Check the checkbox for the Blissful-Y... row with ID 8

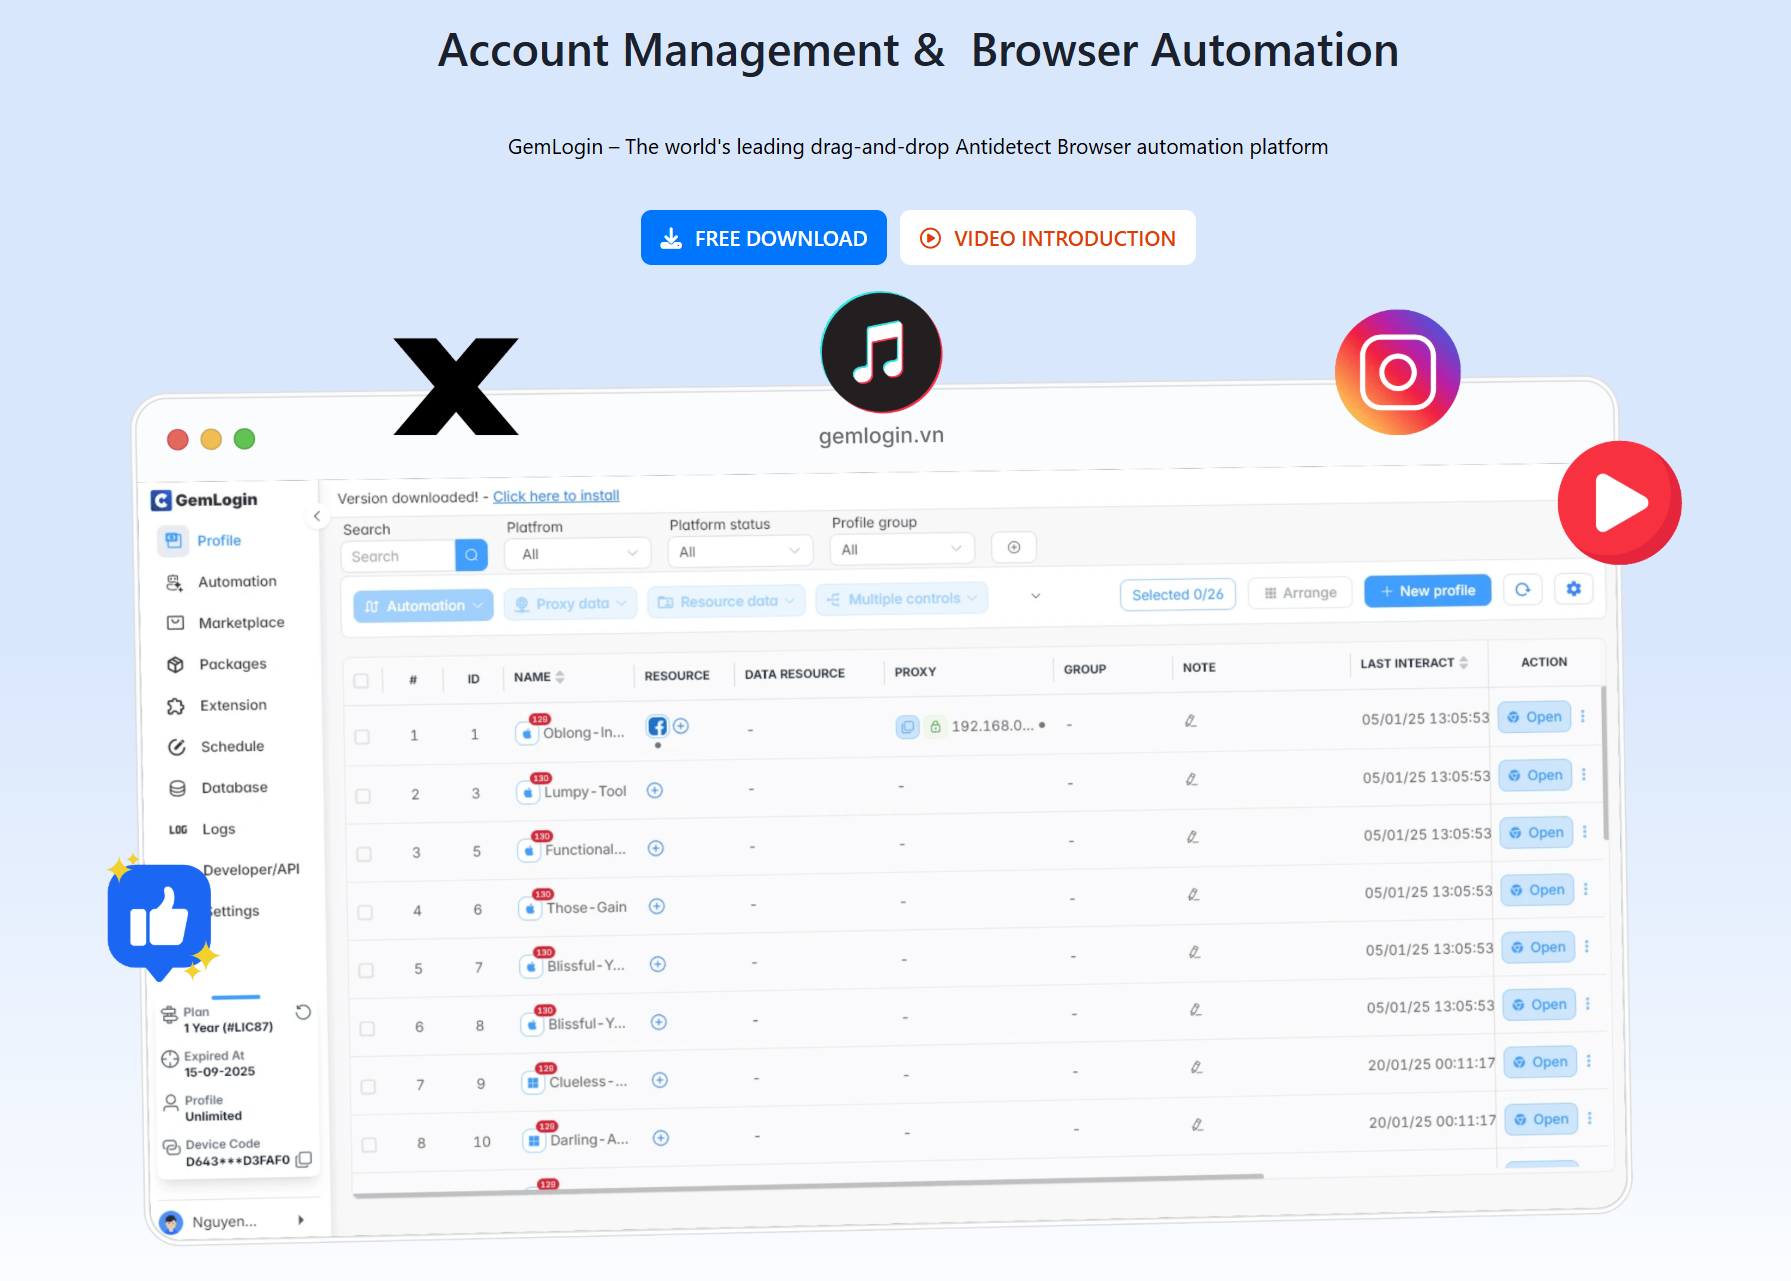click(367, 1028)
